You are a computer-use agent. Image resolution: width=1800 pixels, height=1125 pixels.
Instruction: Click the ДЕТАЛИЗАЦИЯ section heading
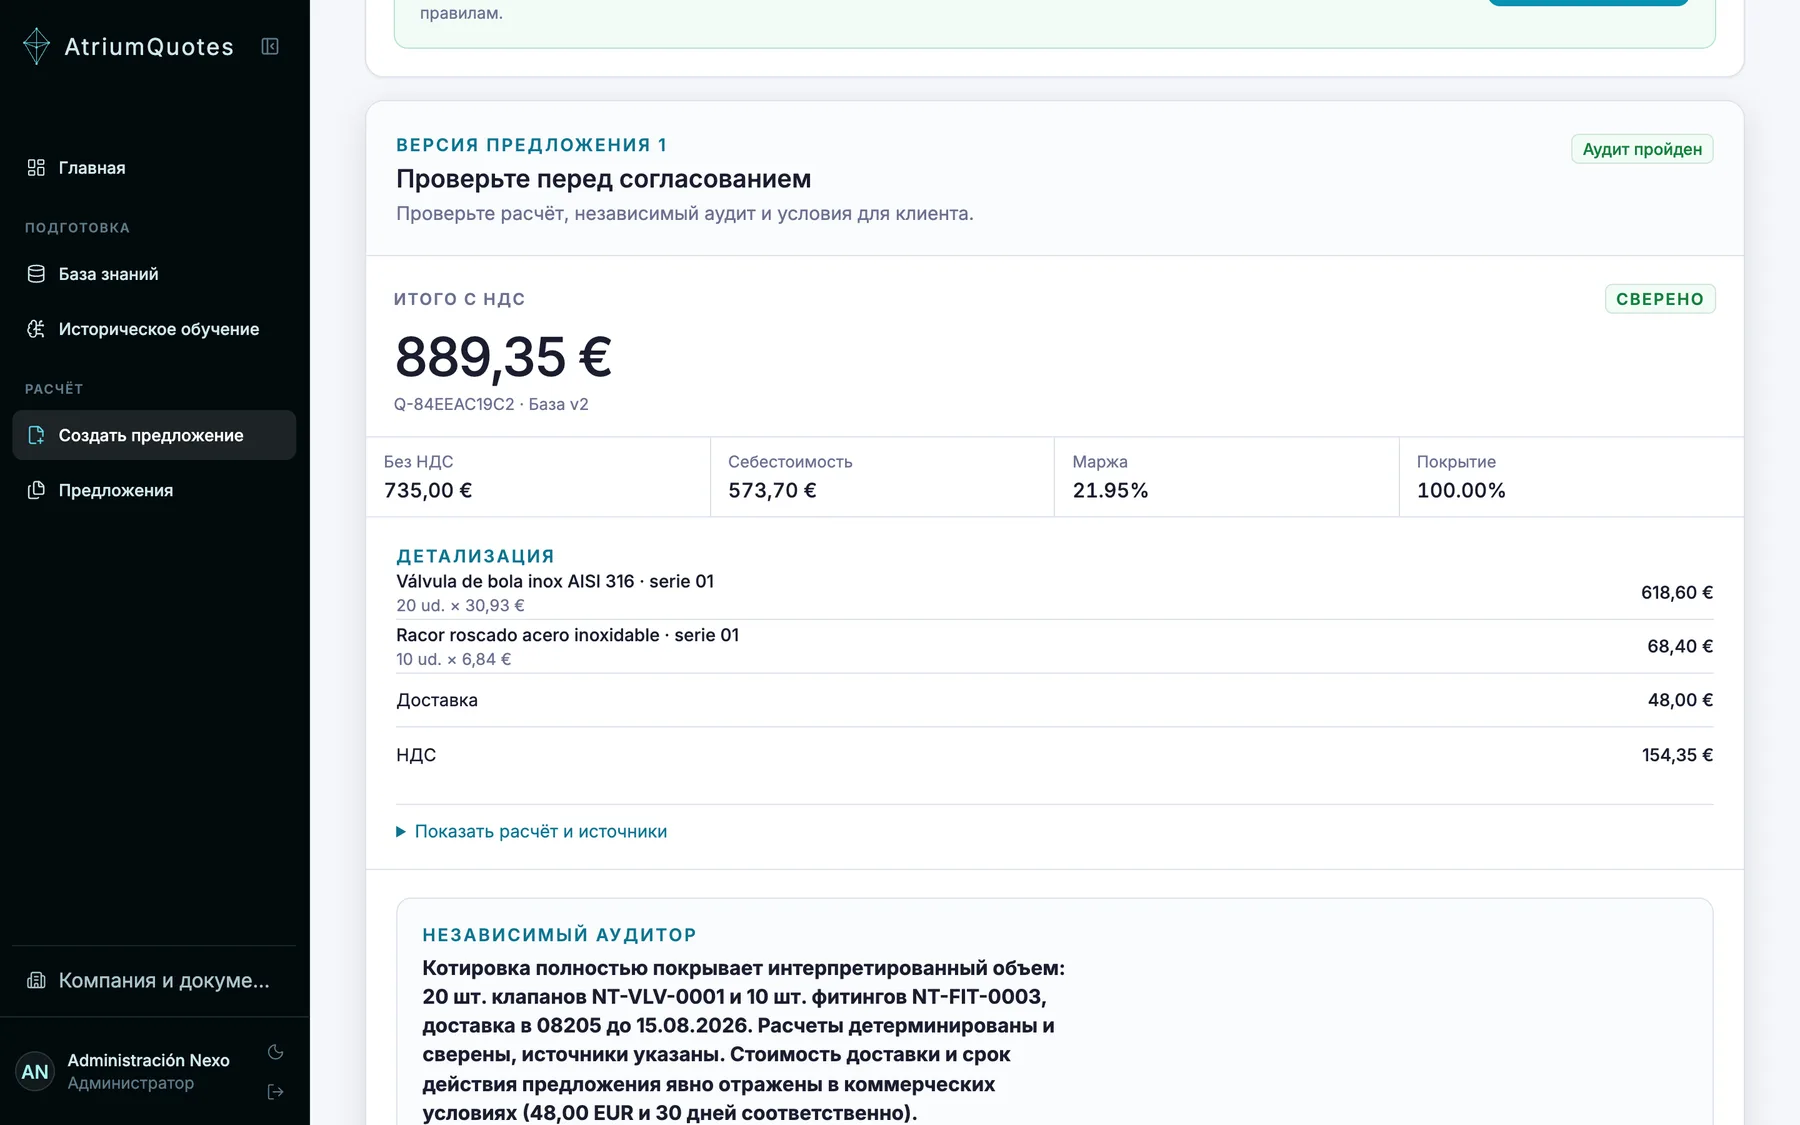475,556
